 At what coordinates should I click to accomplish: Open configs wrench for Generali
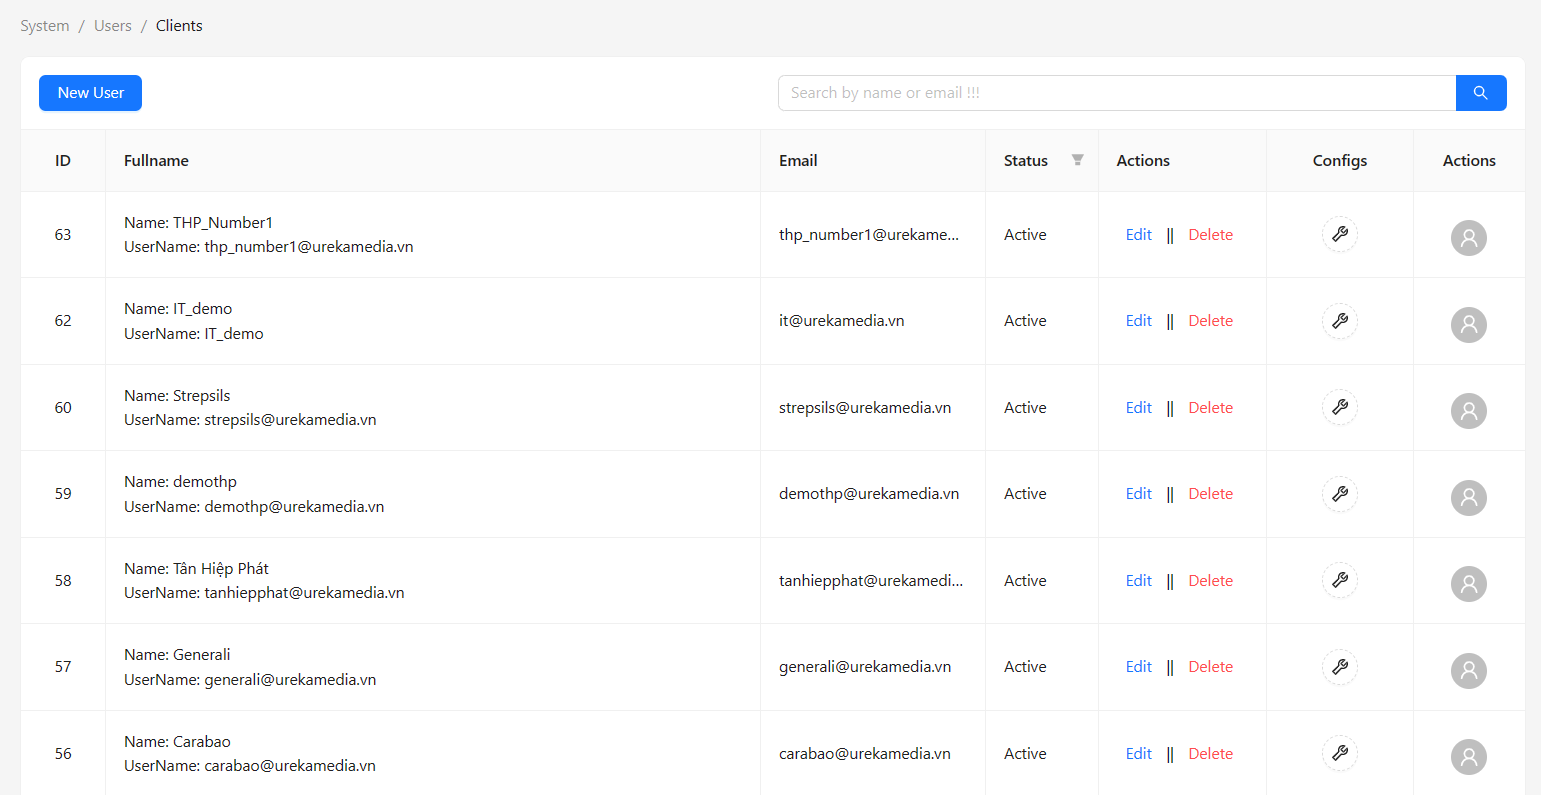(x=1340, y=667)
